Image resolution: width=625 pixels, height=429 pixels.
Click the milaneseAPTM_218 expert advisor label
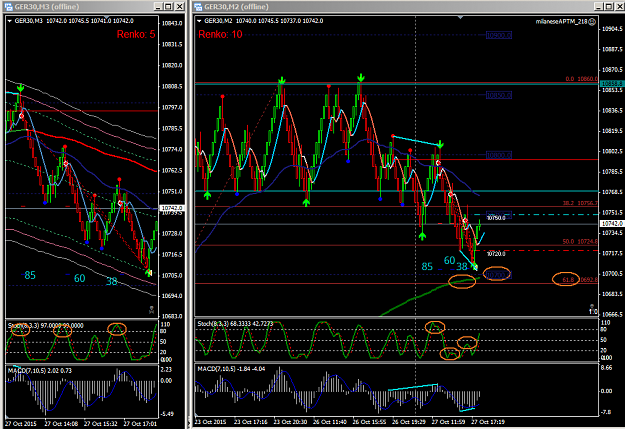click(561, 22)
